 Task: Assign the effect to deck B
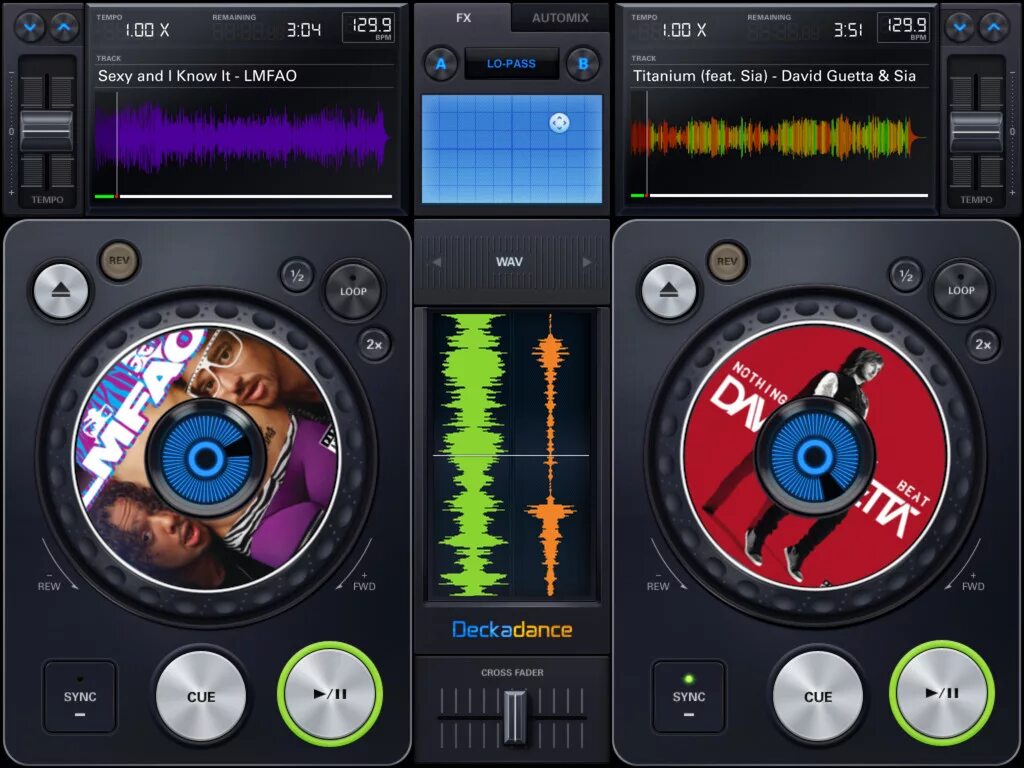(583, 64)
